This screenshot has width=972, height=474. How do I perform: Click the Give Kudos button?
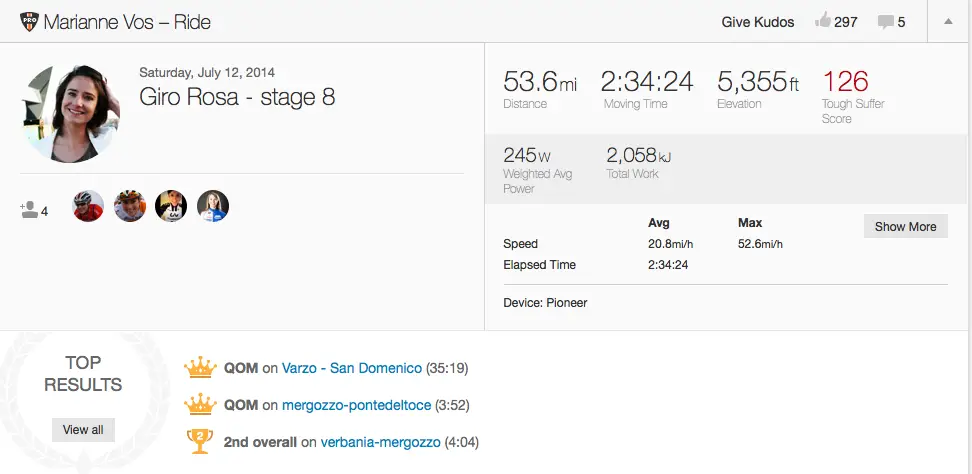tap(758, 22)
